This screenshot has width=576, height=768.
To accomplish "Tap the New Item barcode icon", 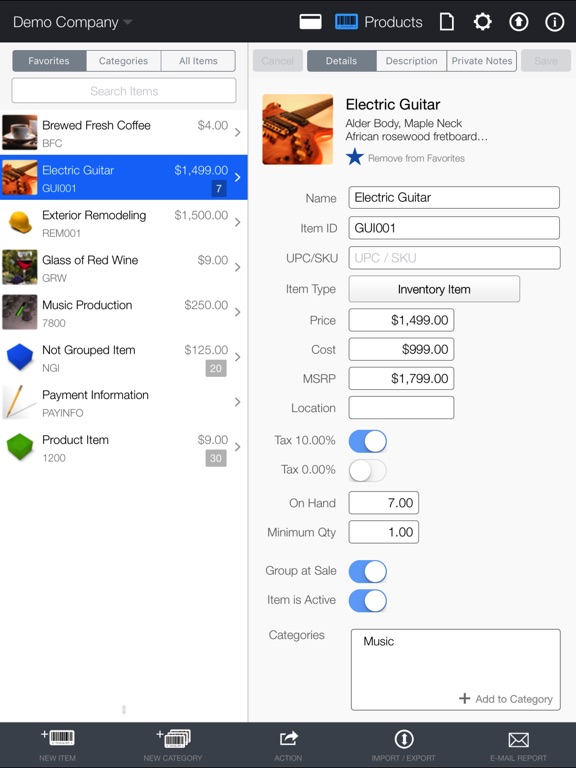I will point(58,737).
